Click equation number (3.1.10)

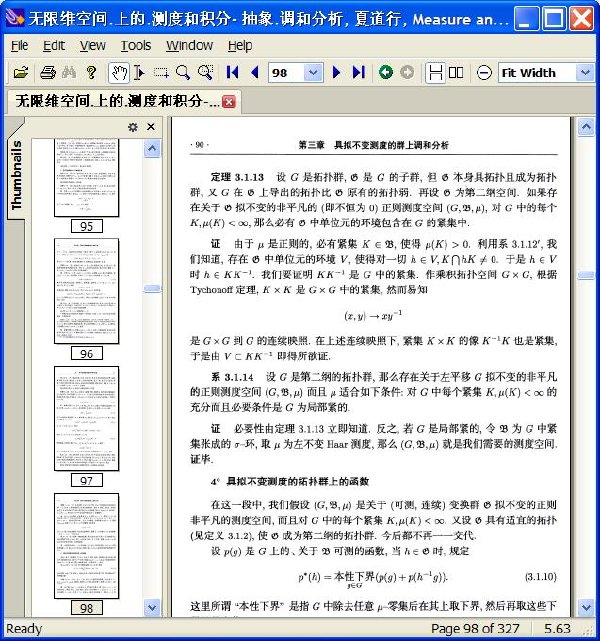pos(540,576)
